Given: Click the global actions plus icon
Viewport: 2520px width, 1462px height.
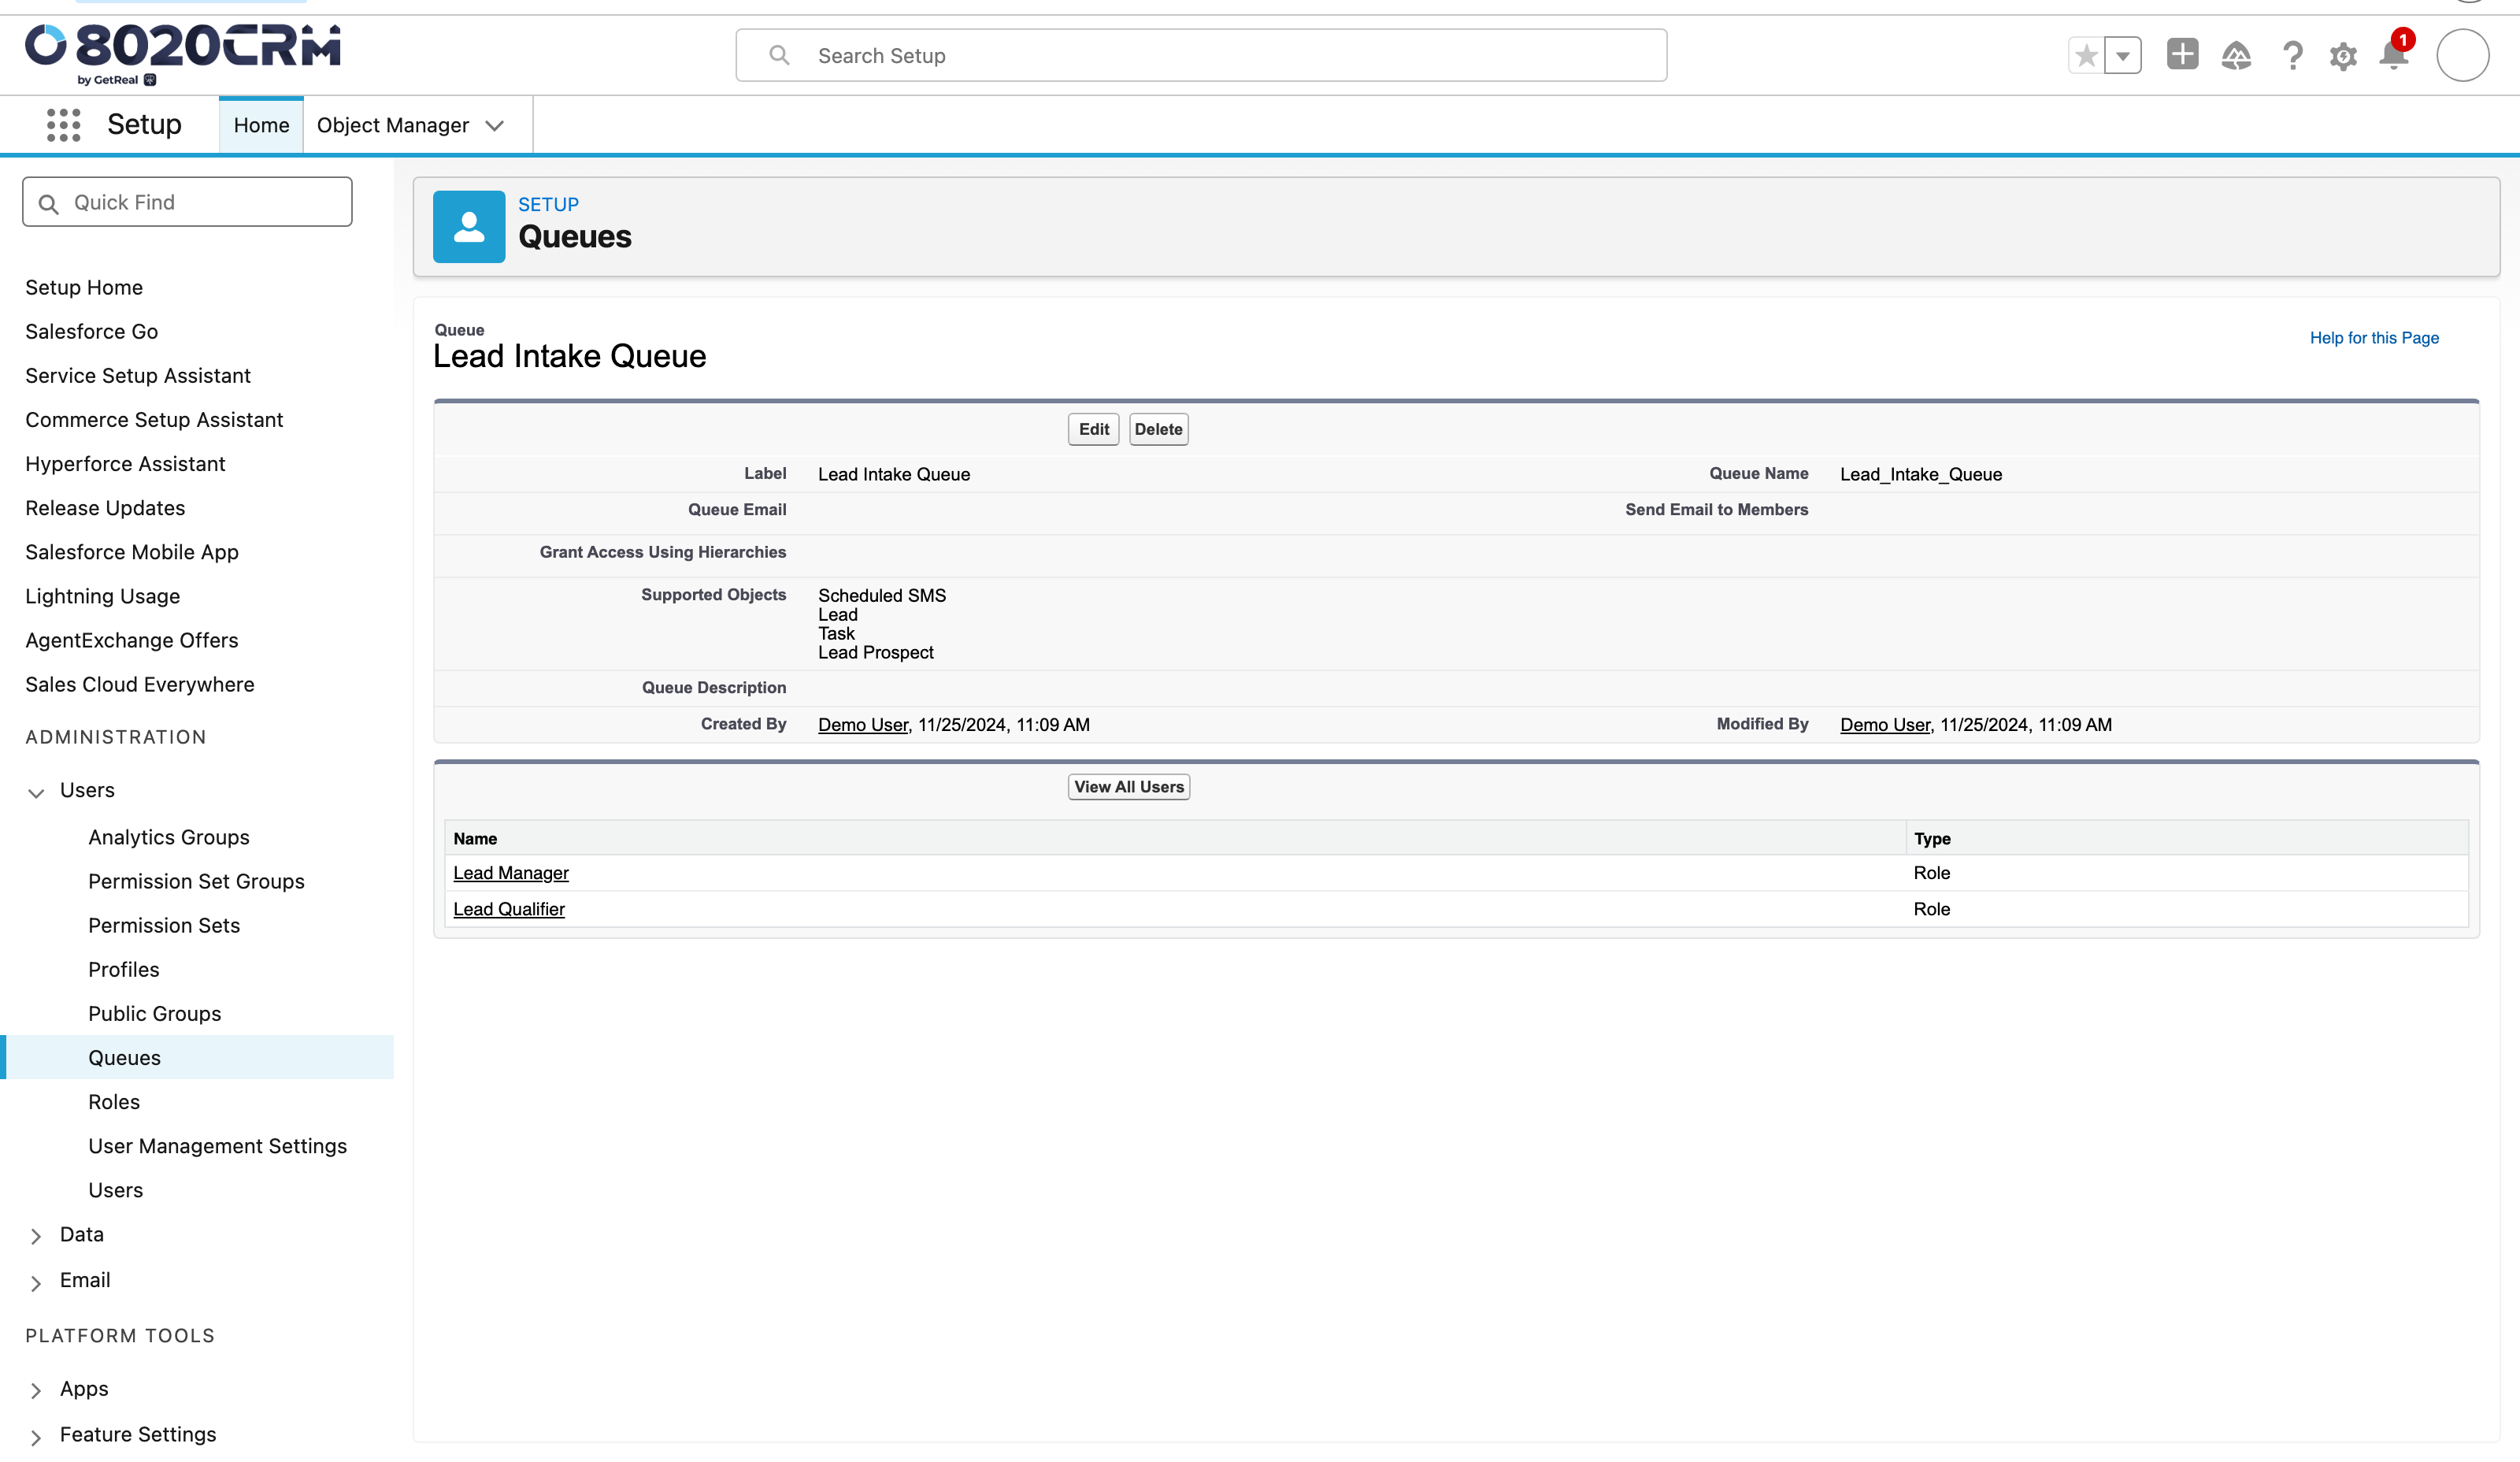Looking at the screenshot, I should [2182, 54].
